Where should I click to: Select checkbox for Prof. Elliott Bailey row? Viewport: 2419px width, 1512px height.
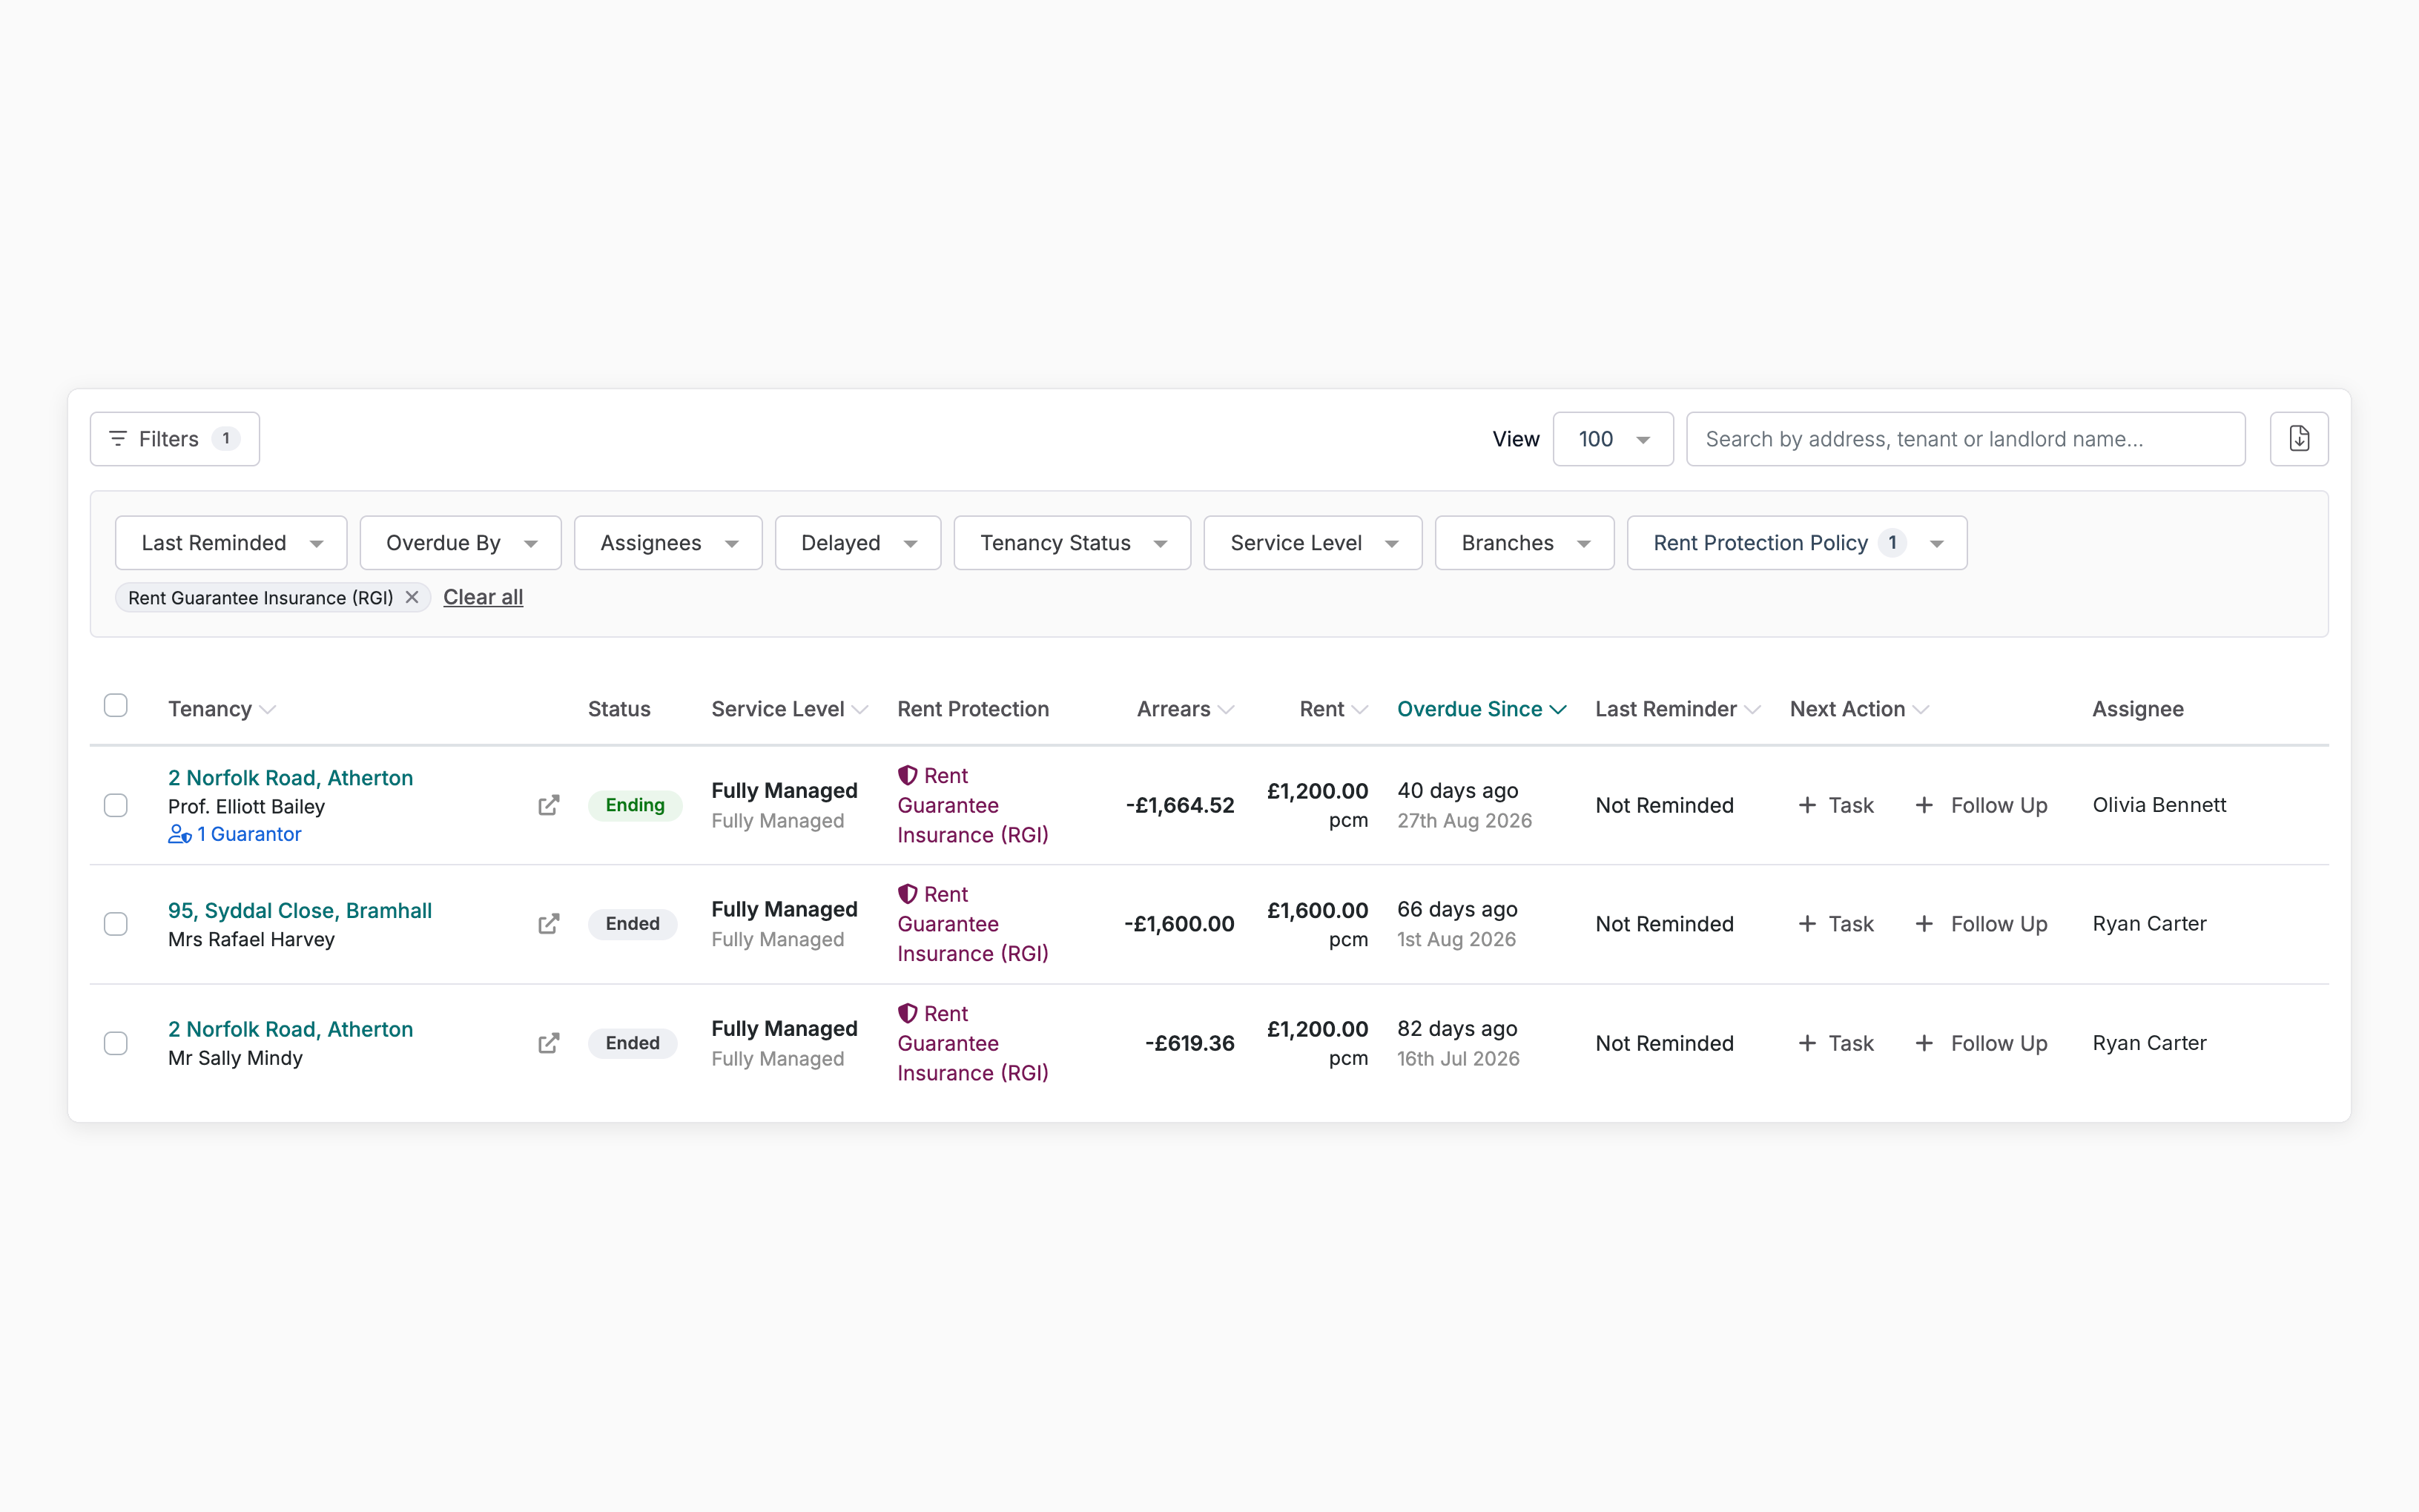[x=116, y=805]
